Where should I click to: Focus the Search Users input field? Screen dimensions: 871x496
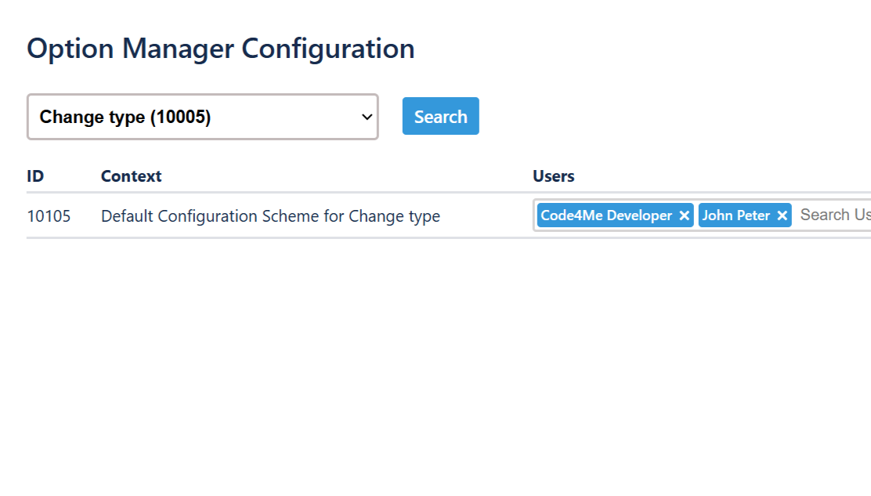coord(834,215)
